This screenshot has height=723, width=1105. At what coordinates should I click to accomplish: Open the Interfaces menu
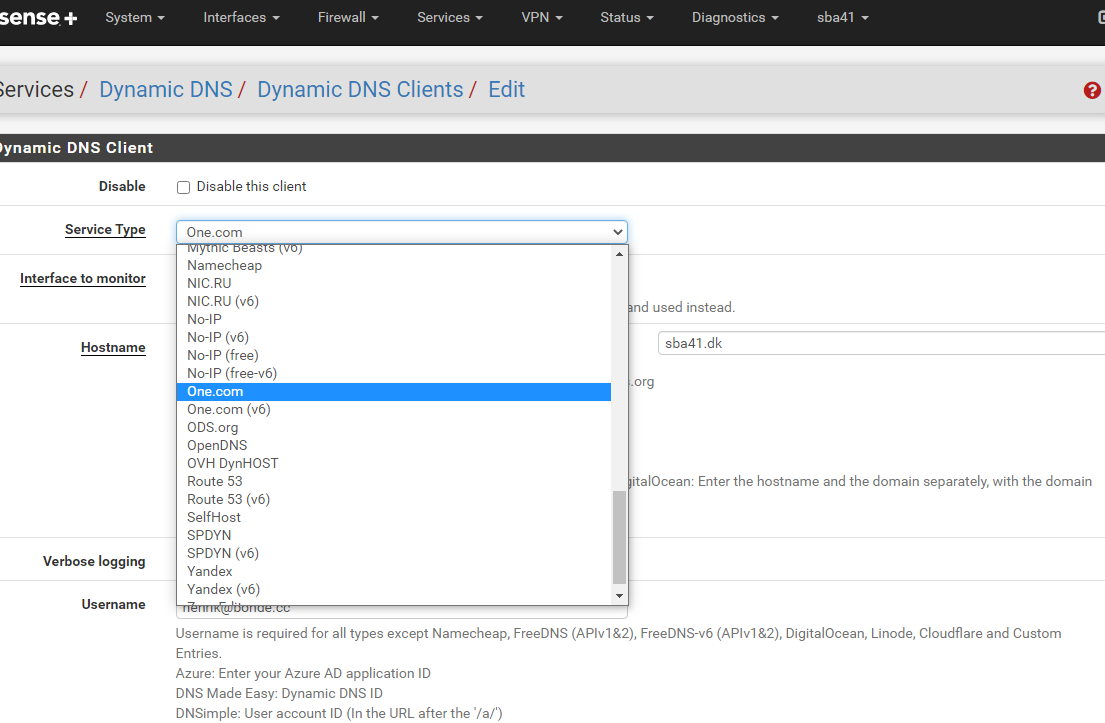point(241,18)
